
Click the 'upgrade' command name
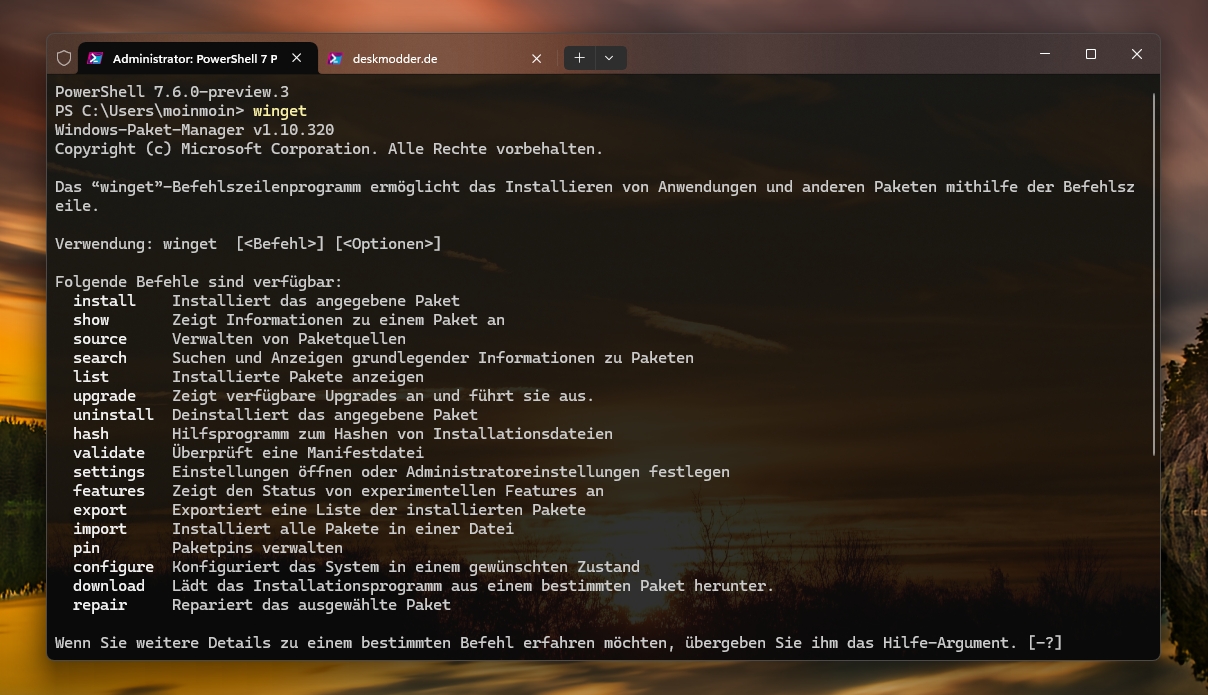[x=104, y=396]
